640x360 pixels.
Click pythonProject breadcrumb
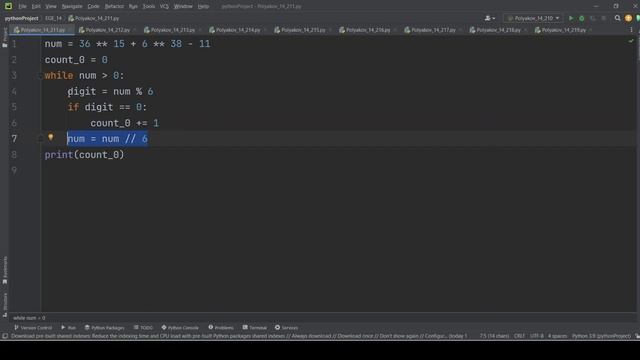(x=21, y=18)
